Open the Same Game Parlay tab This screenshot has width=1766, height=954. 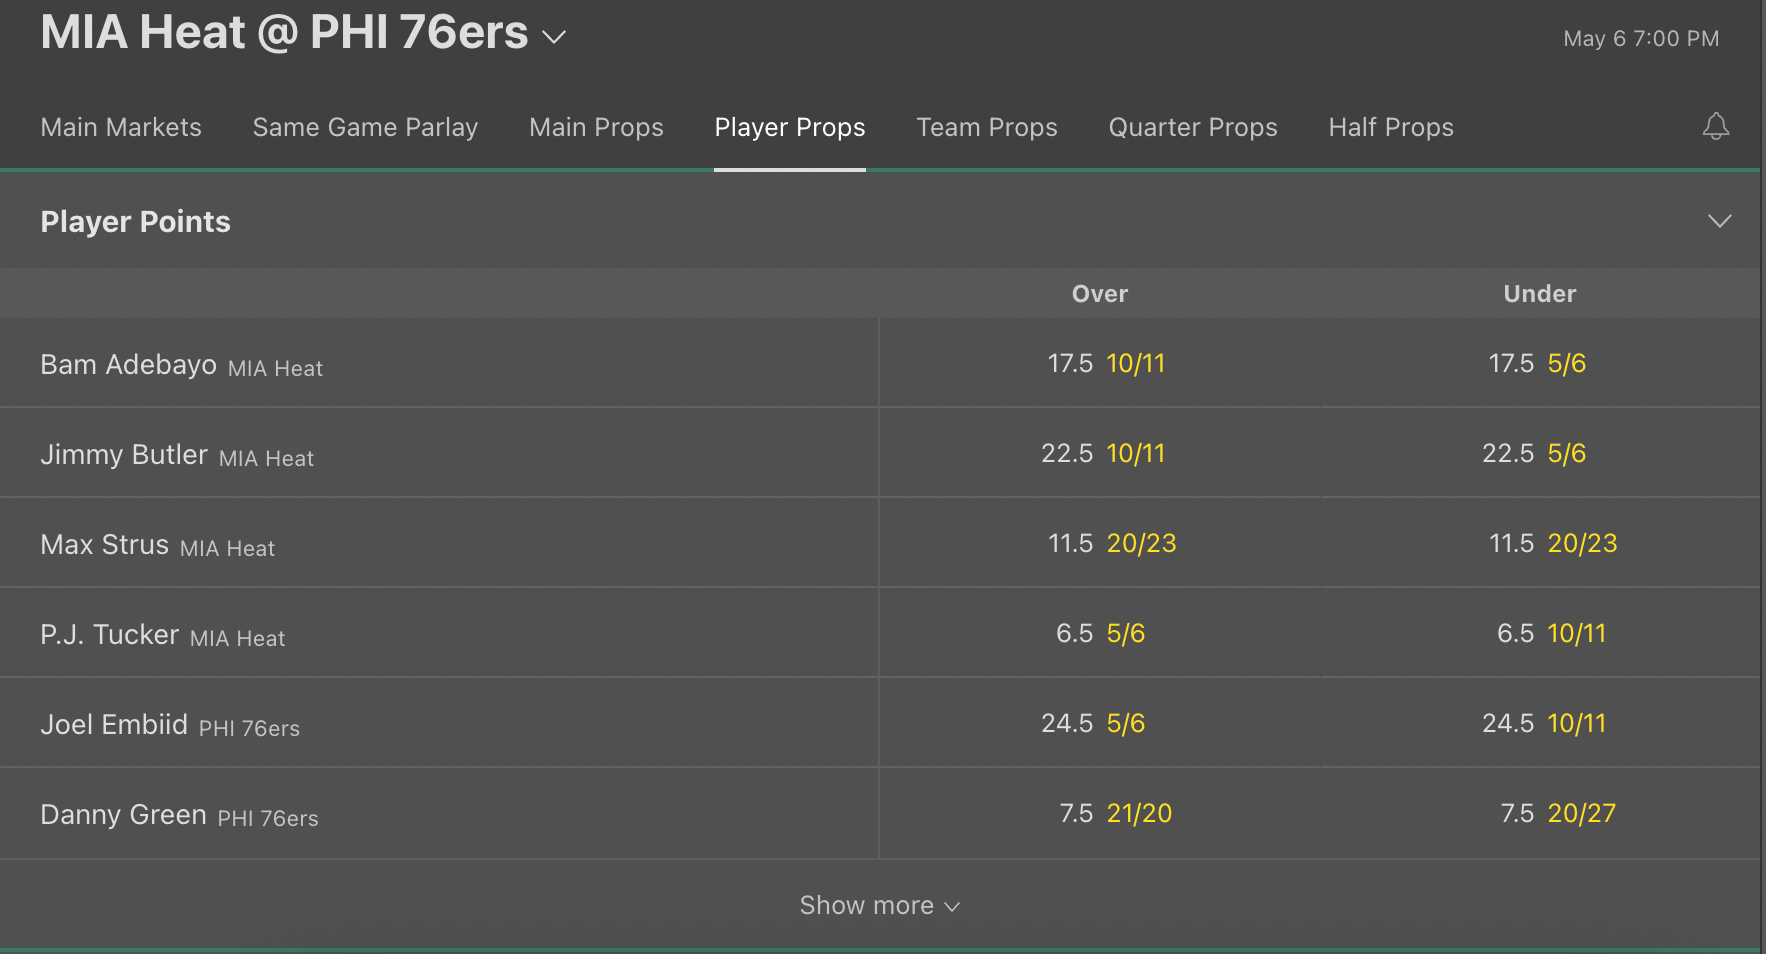pyautogui.click(x=365, y=127)
